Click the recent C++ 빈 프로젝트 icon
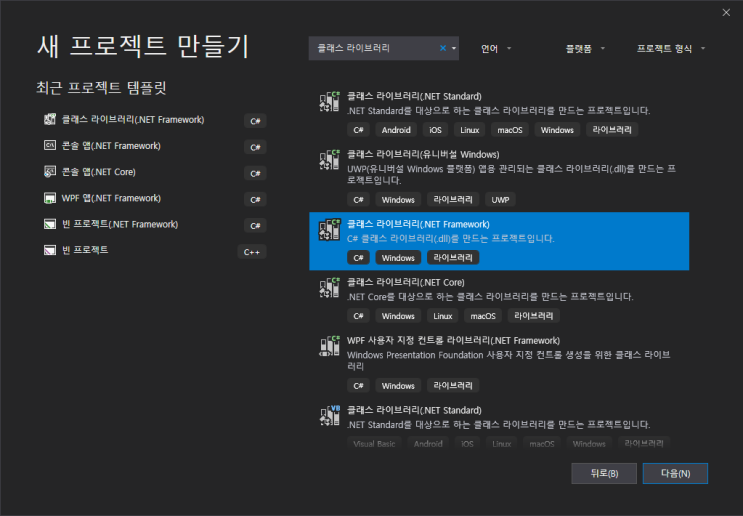 tap(50, 250)
